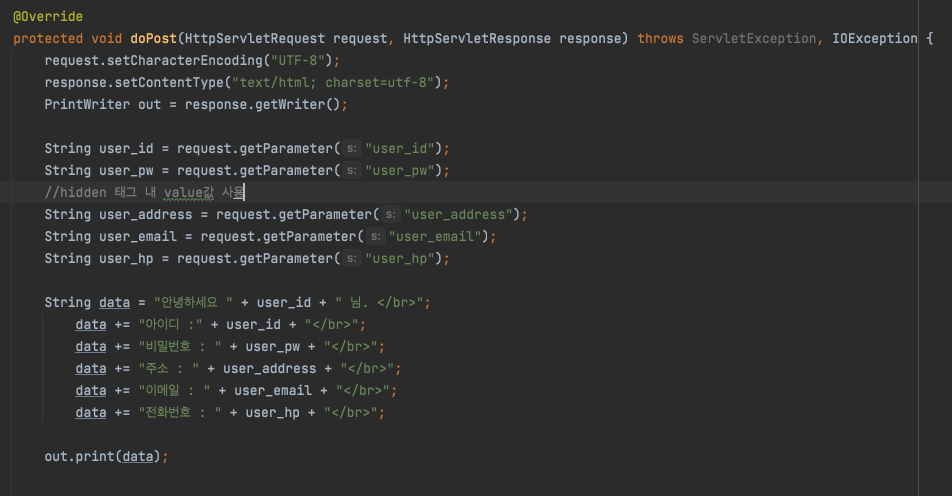Click the "user_address" string literal
Screen dimensions: 952x496
458,214
